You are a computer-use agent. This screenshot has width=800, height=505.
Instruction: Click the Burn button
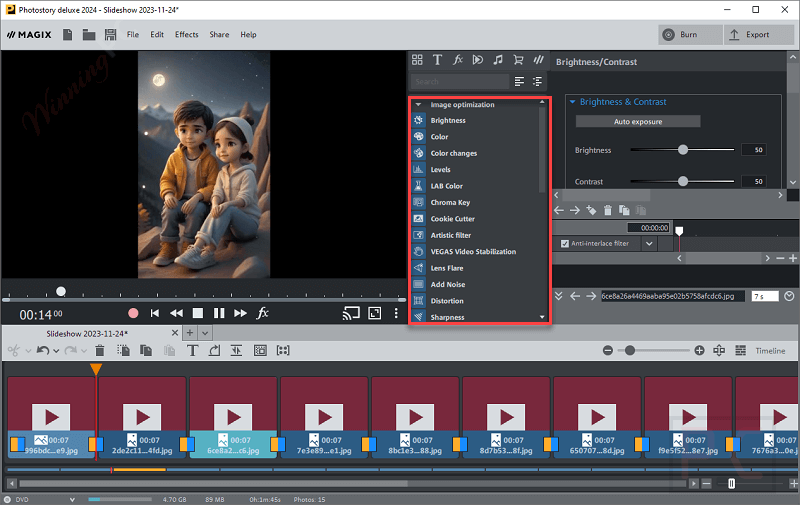(690, 35)
